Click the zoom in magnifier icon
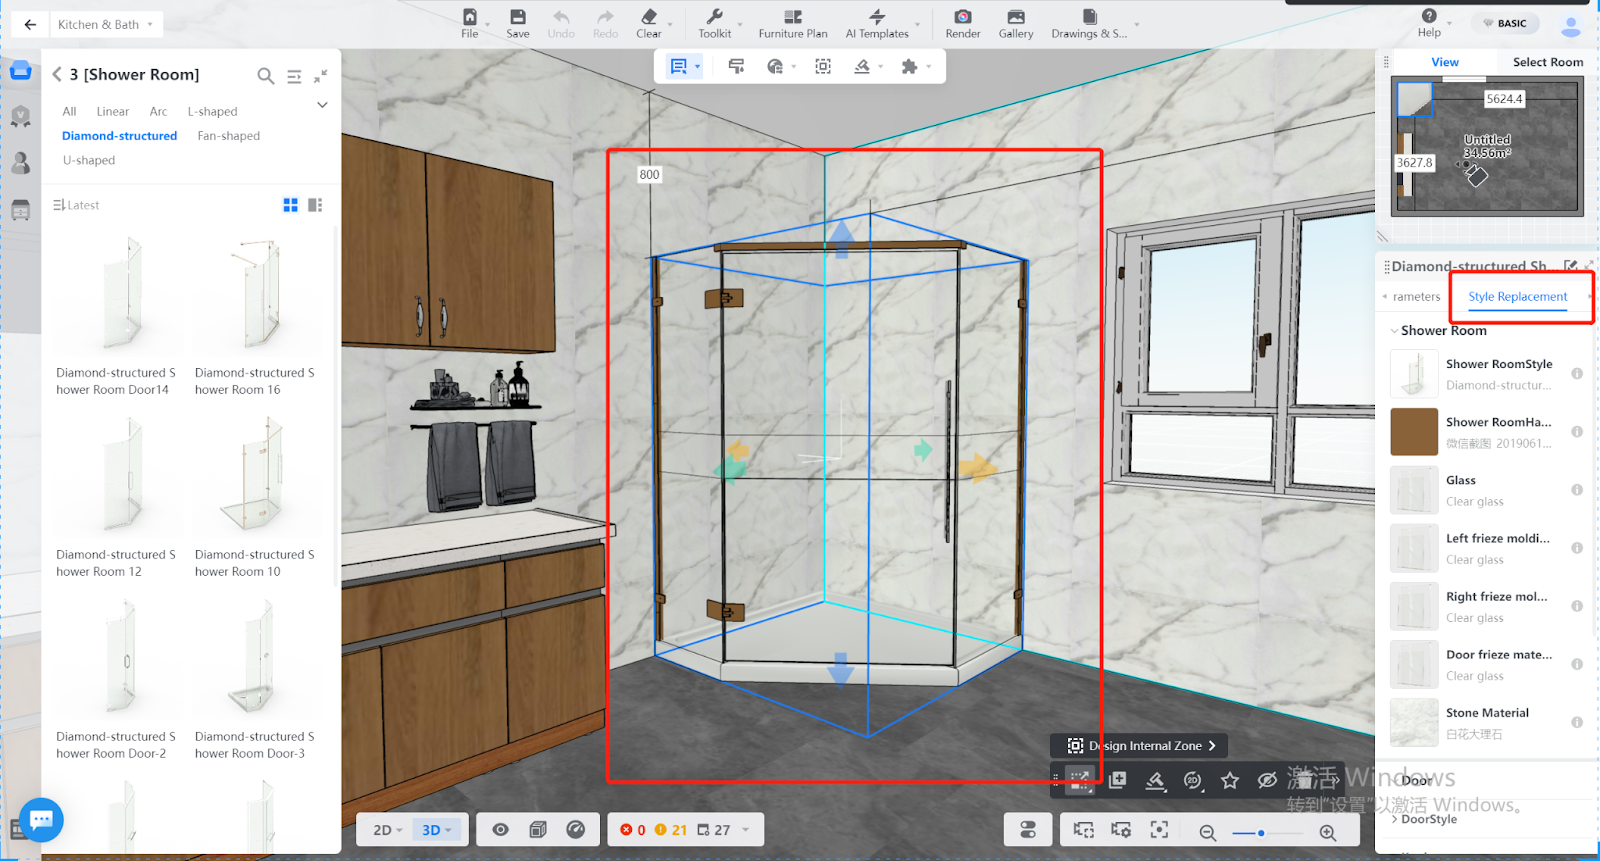This screenshot has height=861, width=1600. pos(1328,833)
